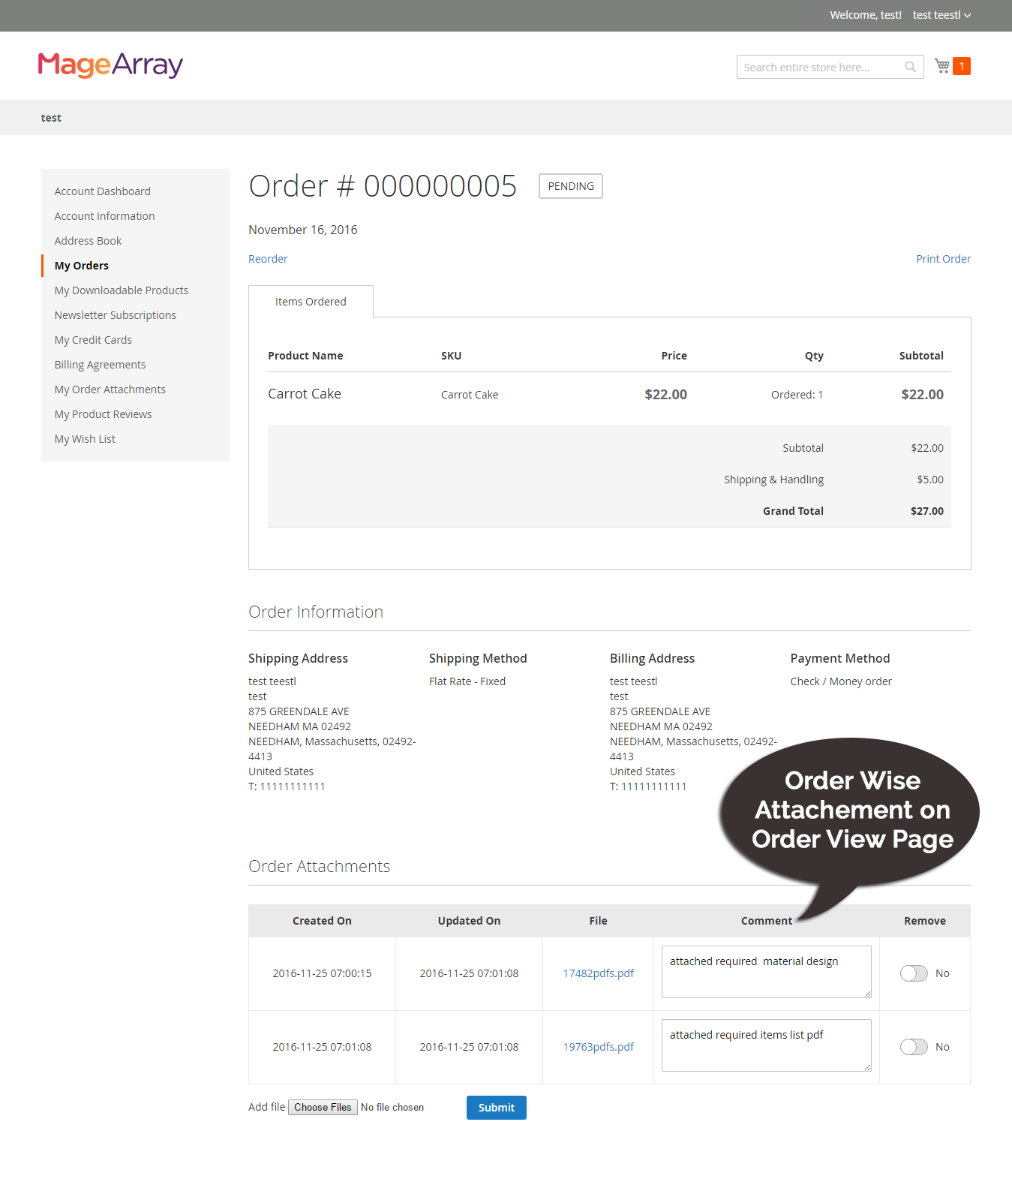This screenshot has width=1012, height=1200.
Task: Click the Print Order link
Action: coord(943,258)
